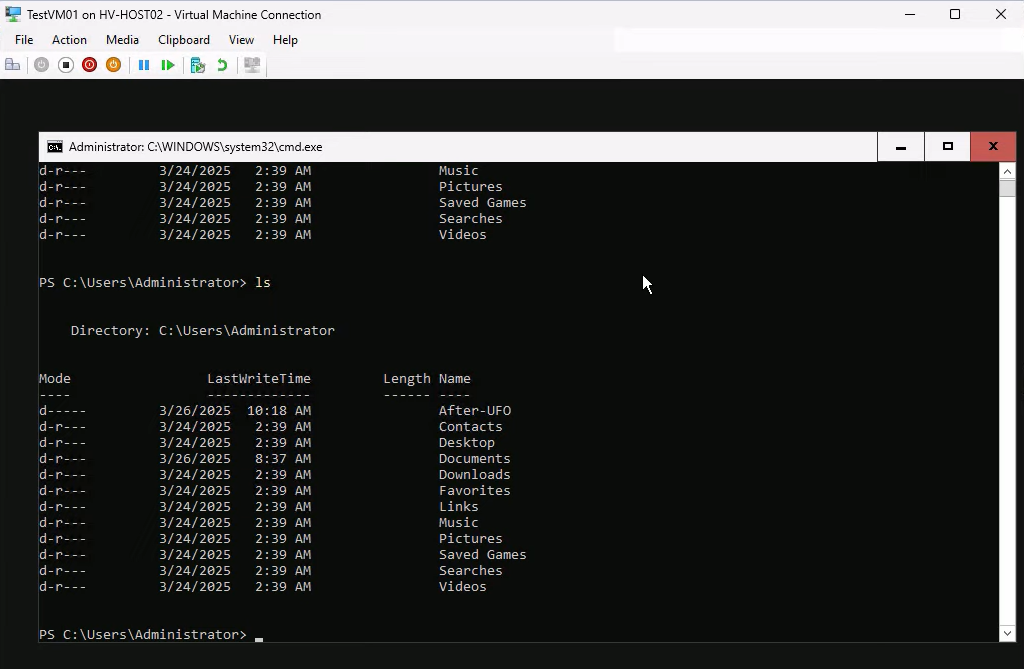The image size is (1024, 669).
Task: Maximize the Virtual Machine Connection window
Action: coord(955,14)
